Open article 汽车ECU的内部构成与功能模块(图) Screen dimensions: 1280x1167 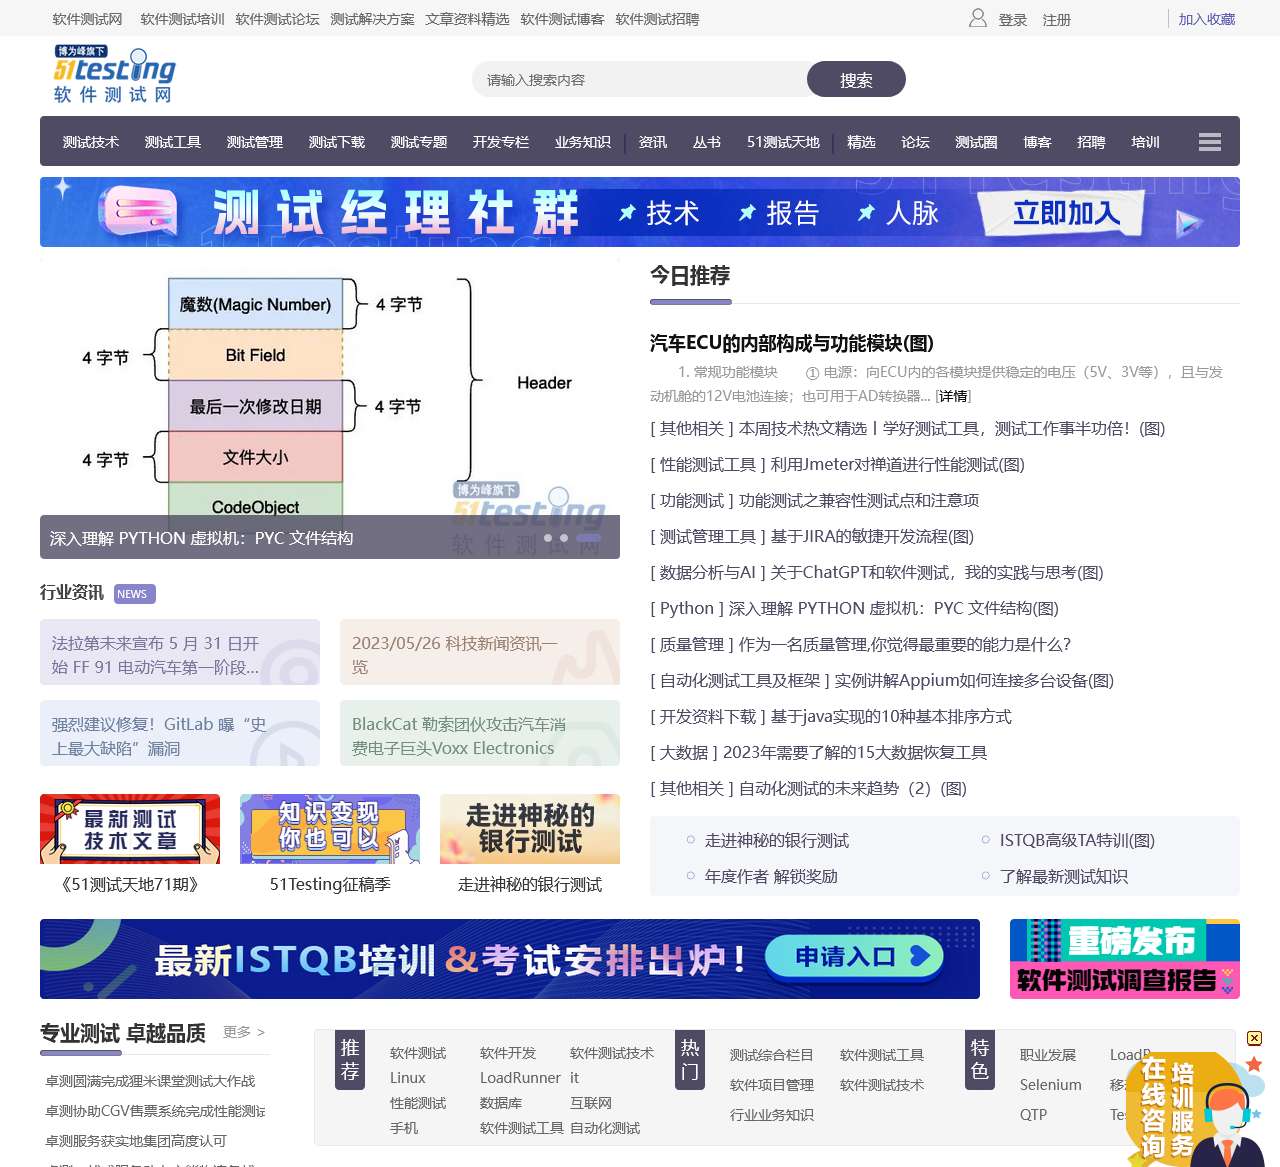[792, 343]
